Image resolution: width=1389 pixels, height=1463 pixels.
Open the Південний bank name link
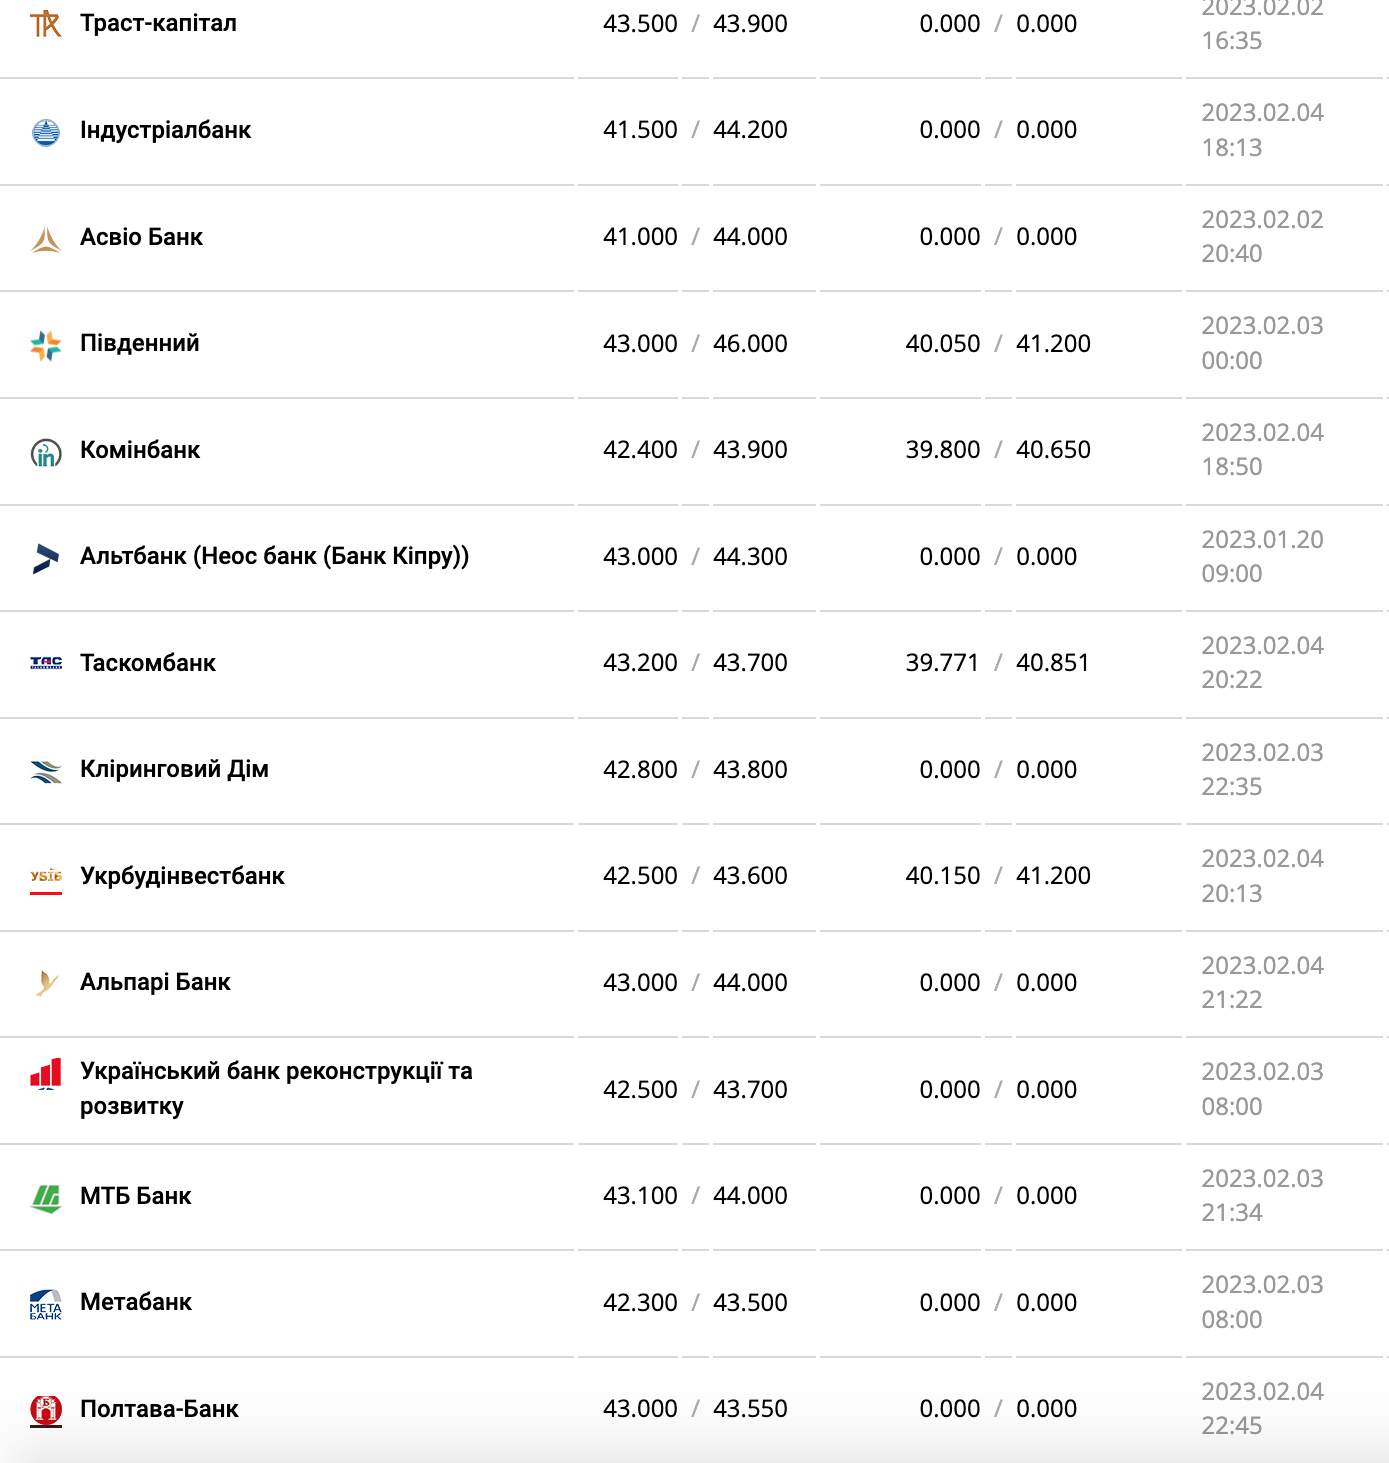pos(140,343)
